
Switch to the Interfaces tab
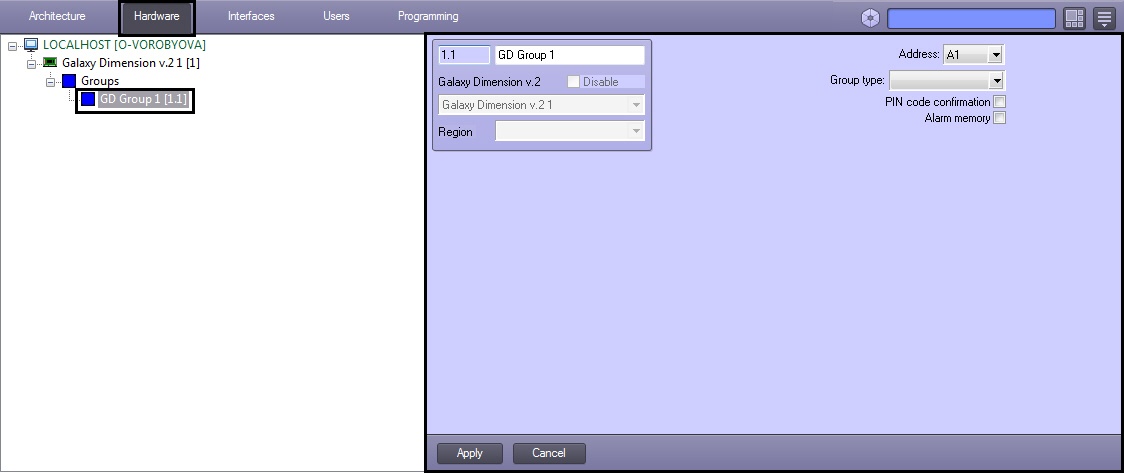pos(251,16)
